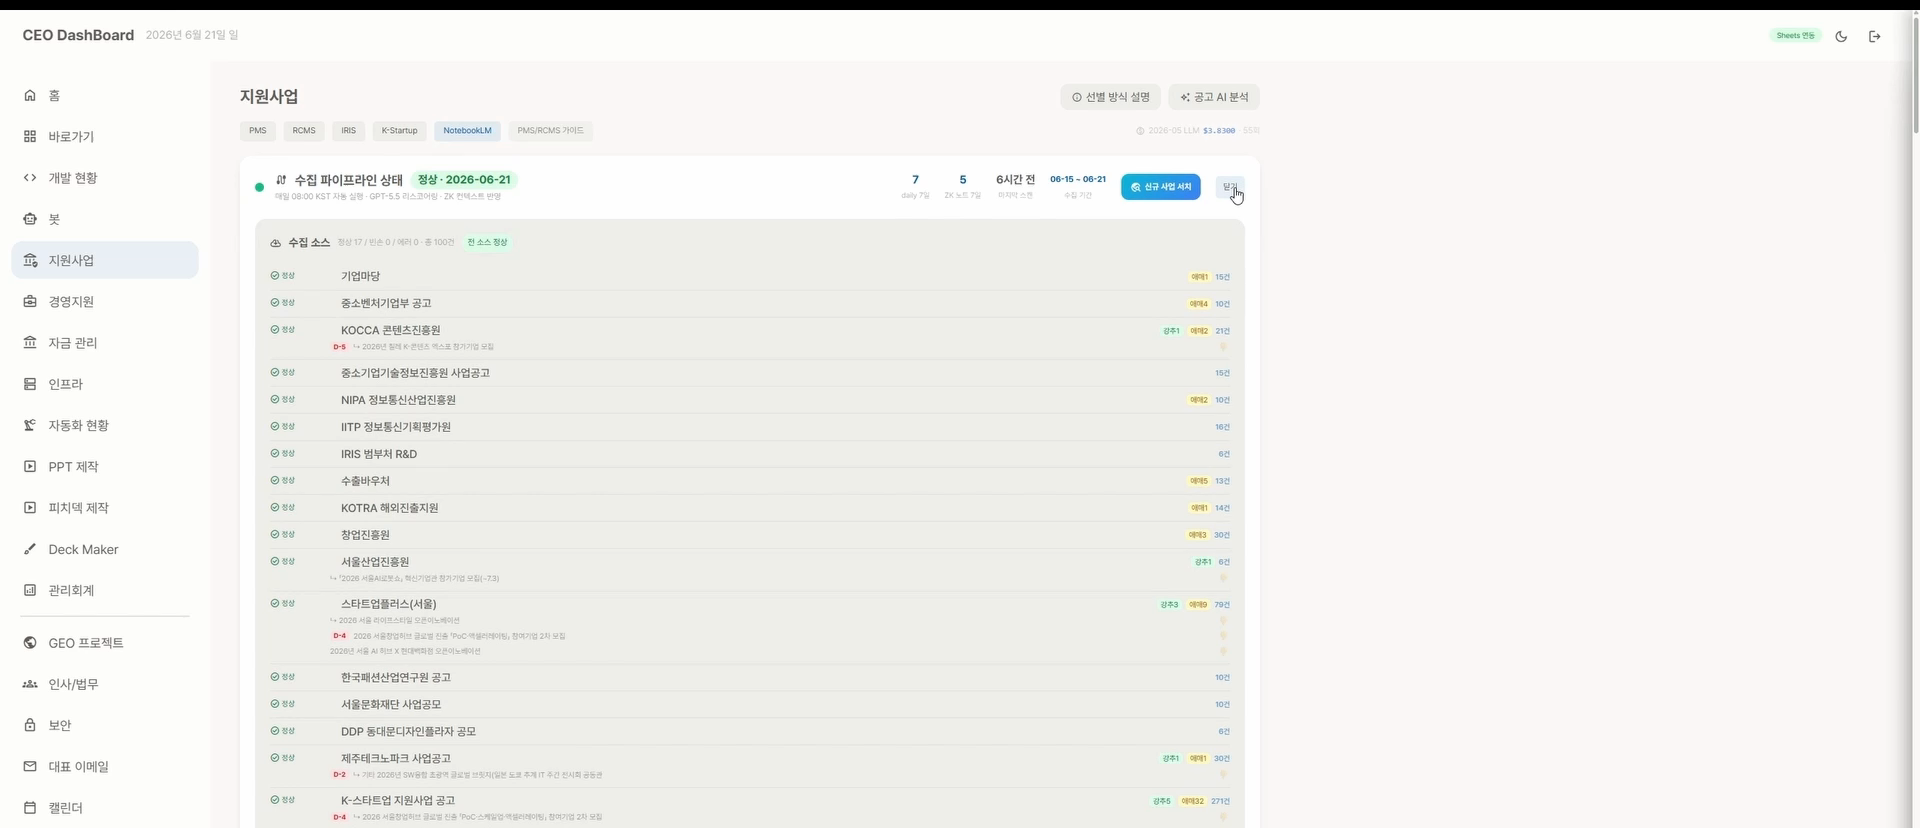Click the Sheets 연동 status badge

1795,36
